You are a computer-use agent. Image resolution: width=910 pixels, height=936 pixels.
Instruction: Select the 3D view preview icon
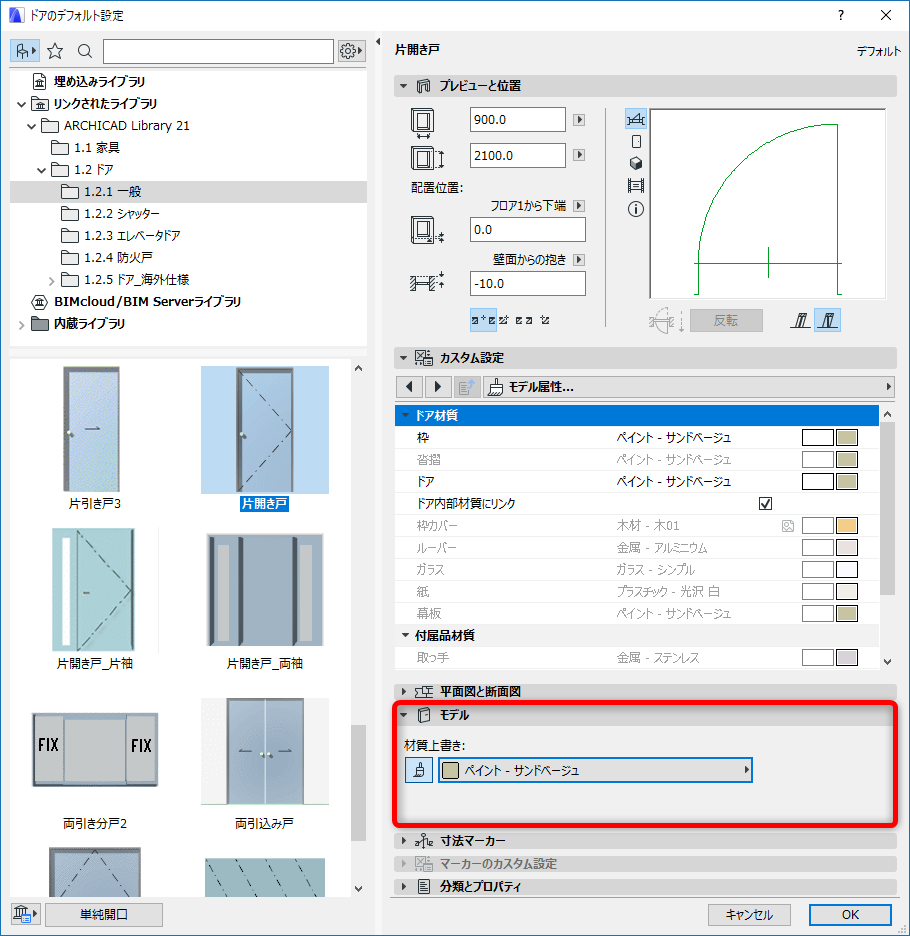[636, 164]
